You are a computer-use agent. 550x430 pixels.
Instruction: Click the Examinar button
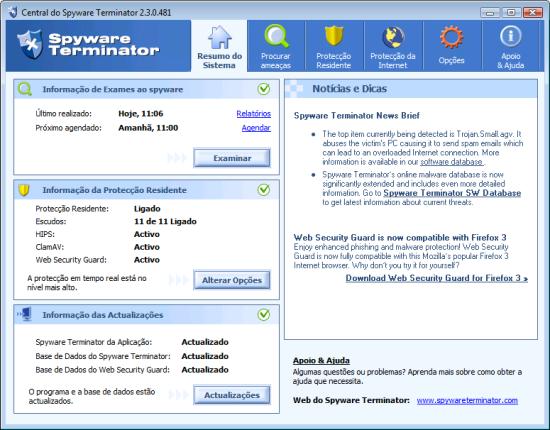tap(232, 158)
